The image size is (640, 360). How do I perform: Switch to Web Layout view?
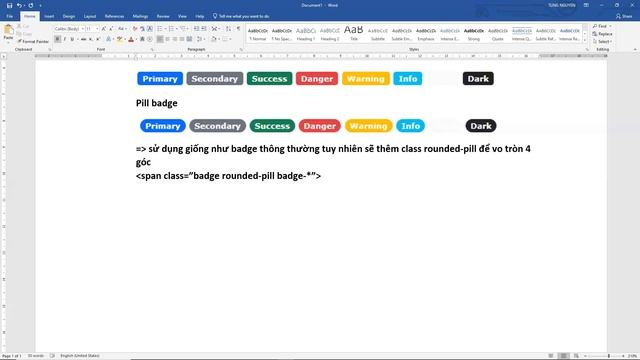[x=576, y=356]
